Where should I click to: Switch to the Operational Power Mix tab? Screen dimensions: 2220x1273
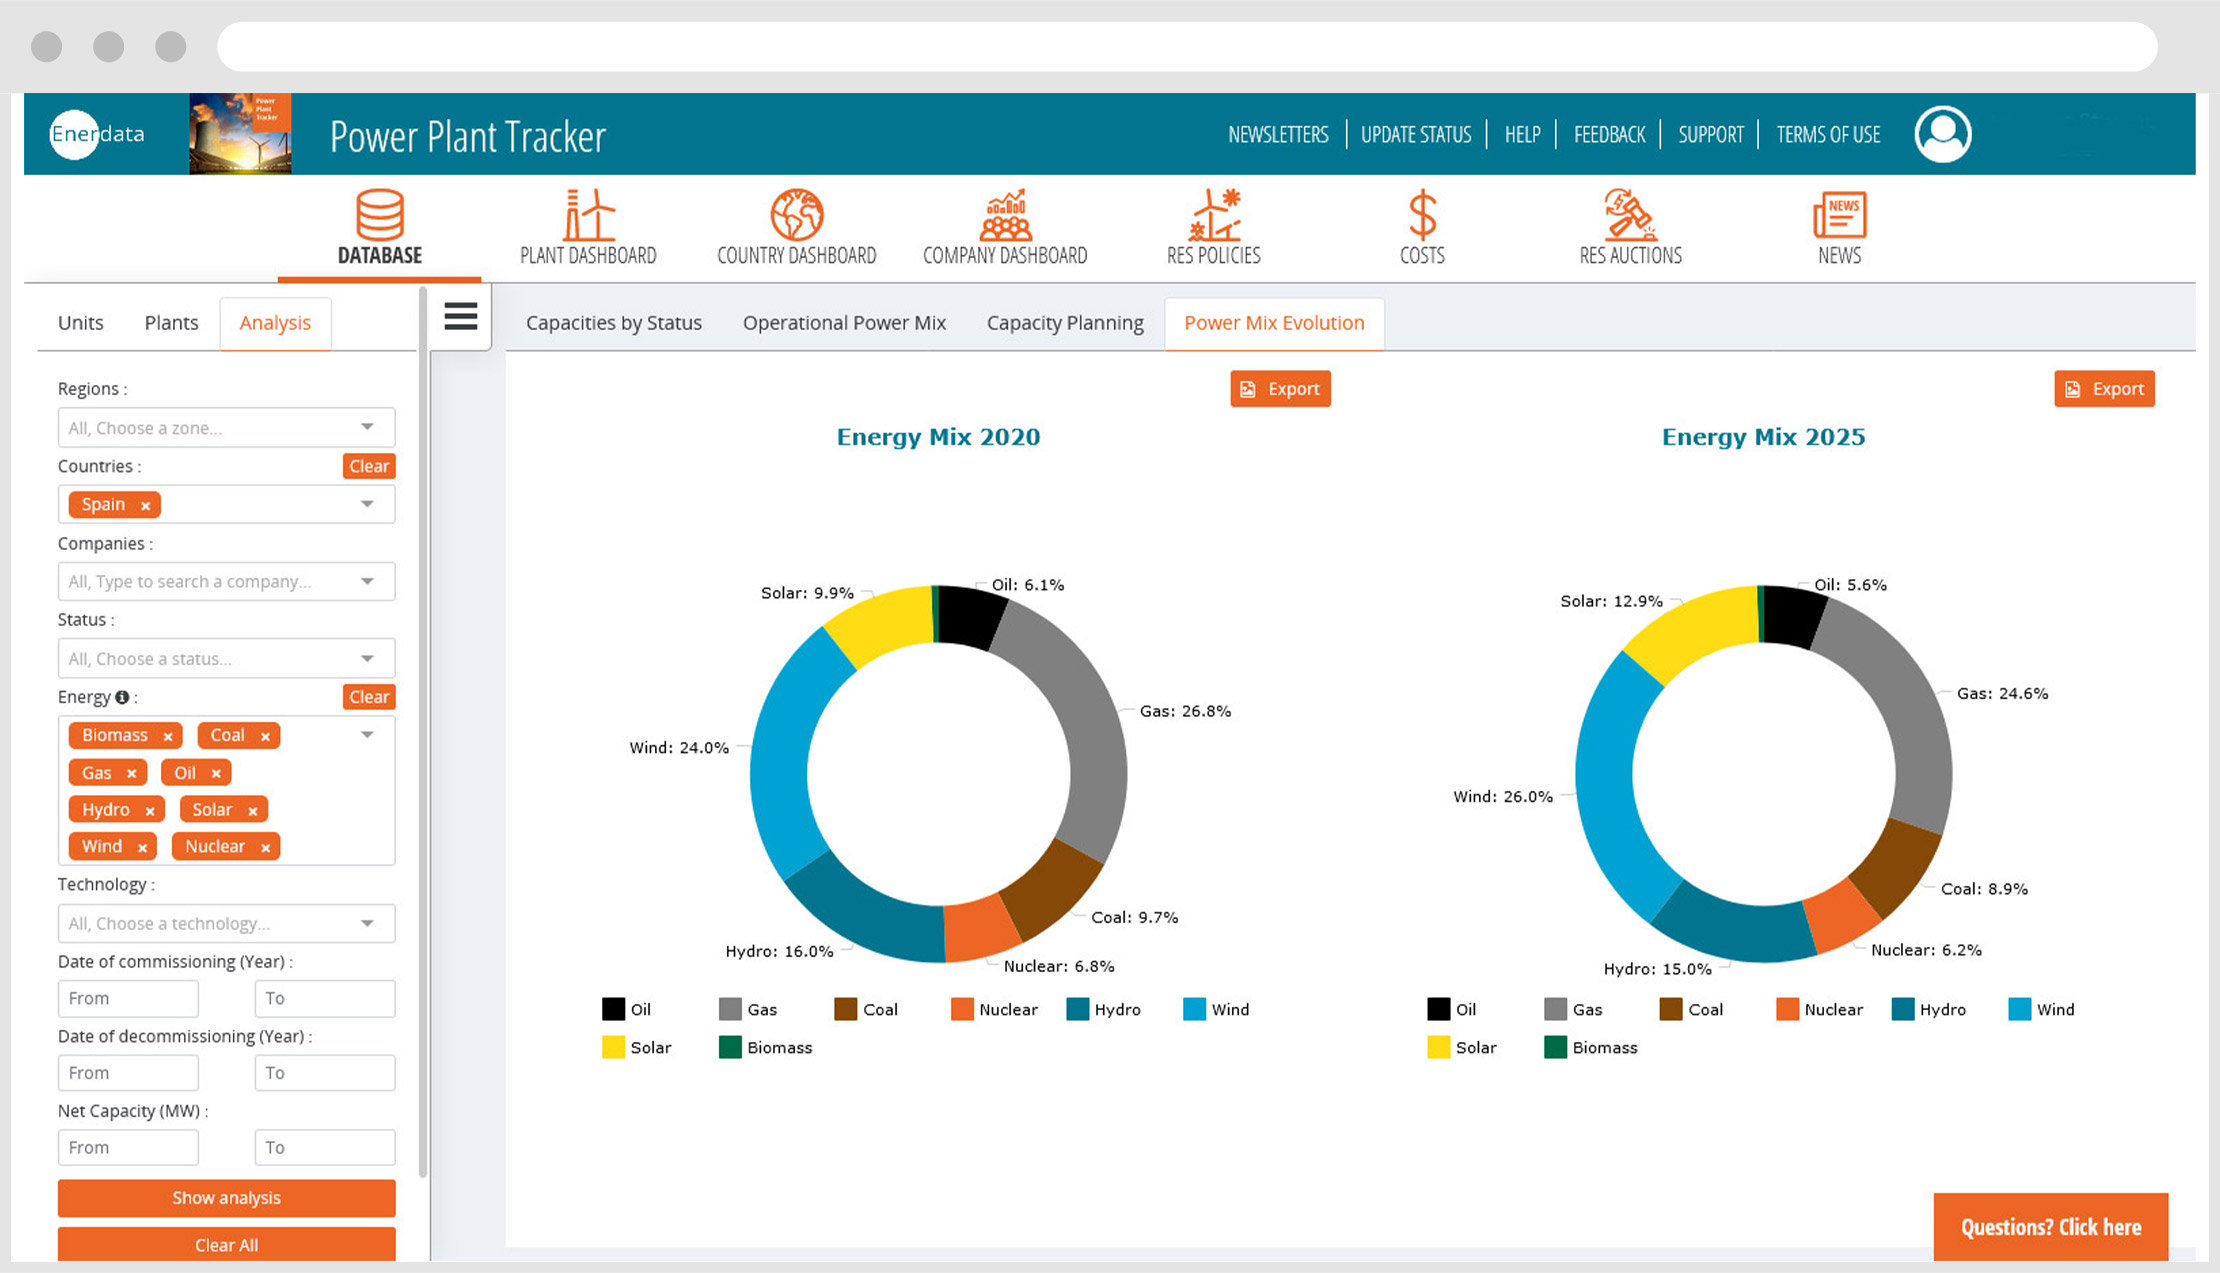[844, 322]
